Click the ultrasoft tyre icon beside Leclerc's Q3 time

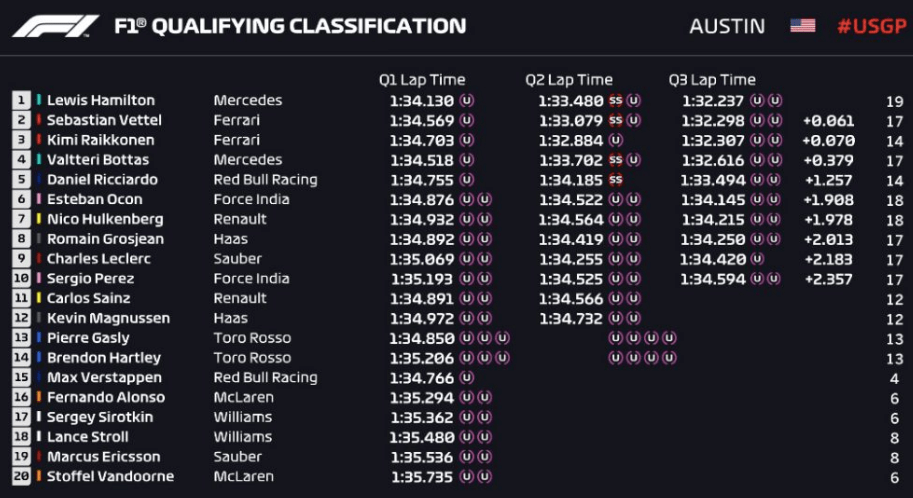[757, 259]
